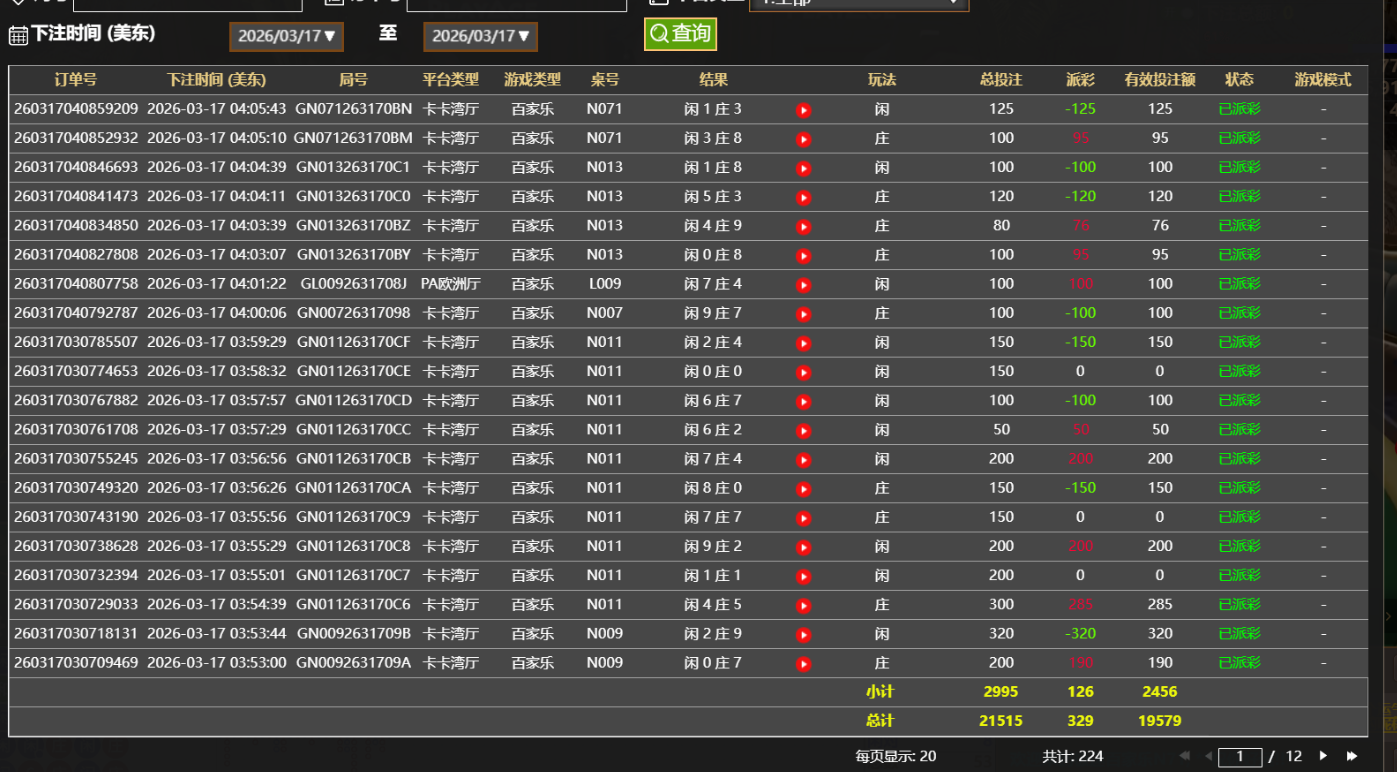
Task: Open replay icon for round GL0092631708J
Action: coord(803,285)
